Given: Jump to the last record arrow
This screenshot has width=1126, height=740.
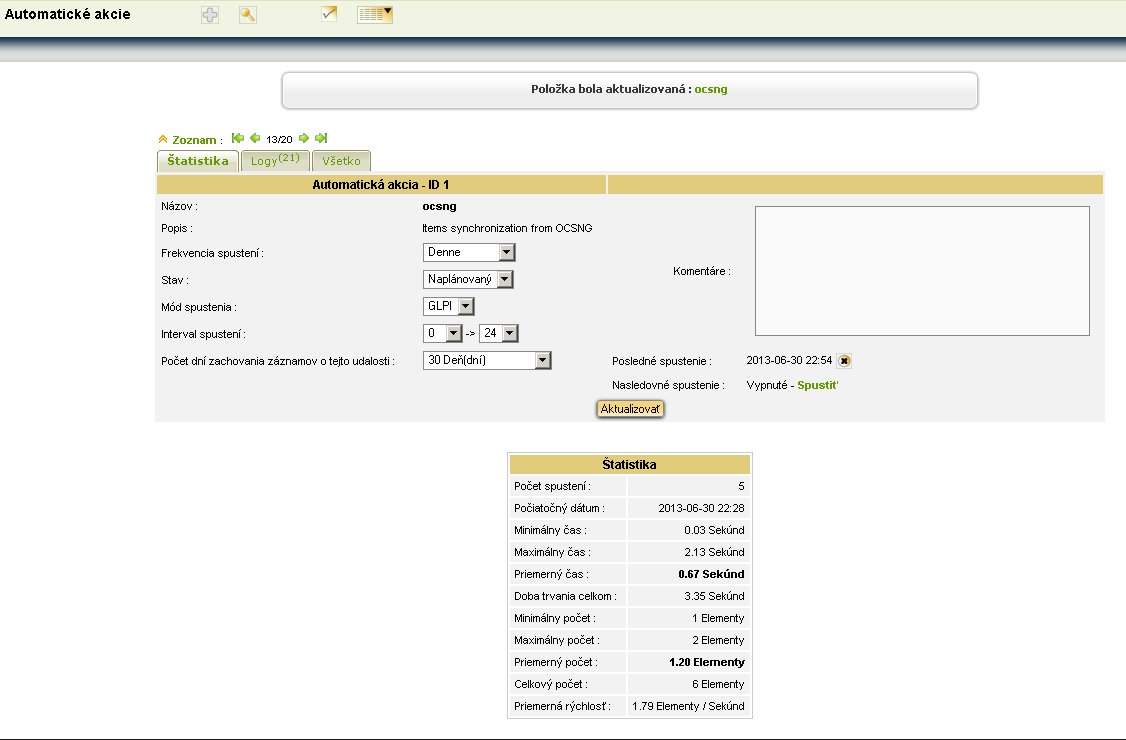Looking at the screenshot, I should pos(321,138).
